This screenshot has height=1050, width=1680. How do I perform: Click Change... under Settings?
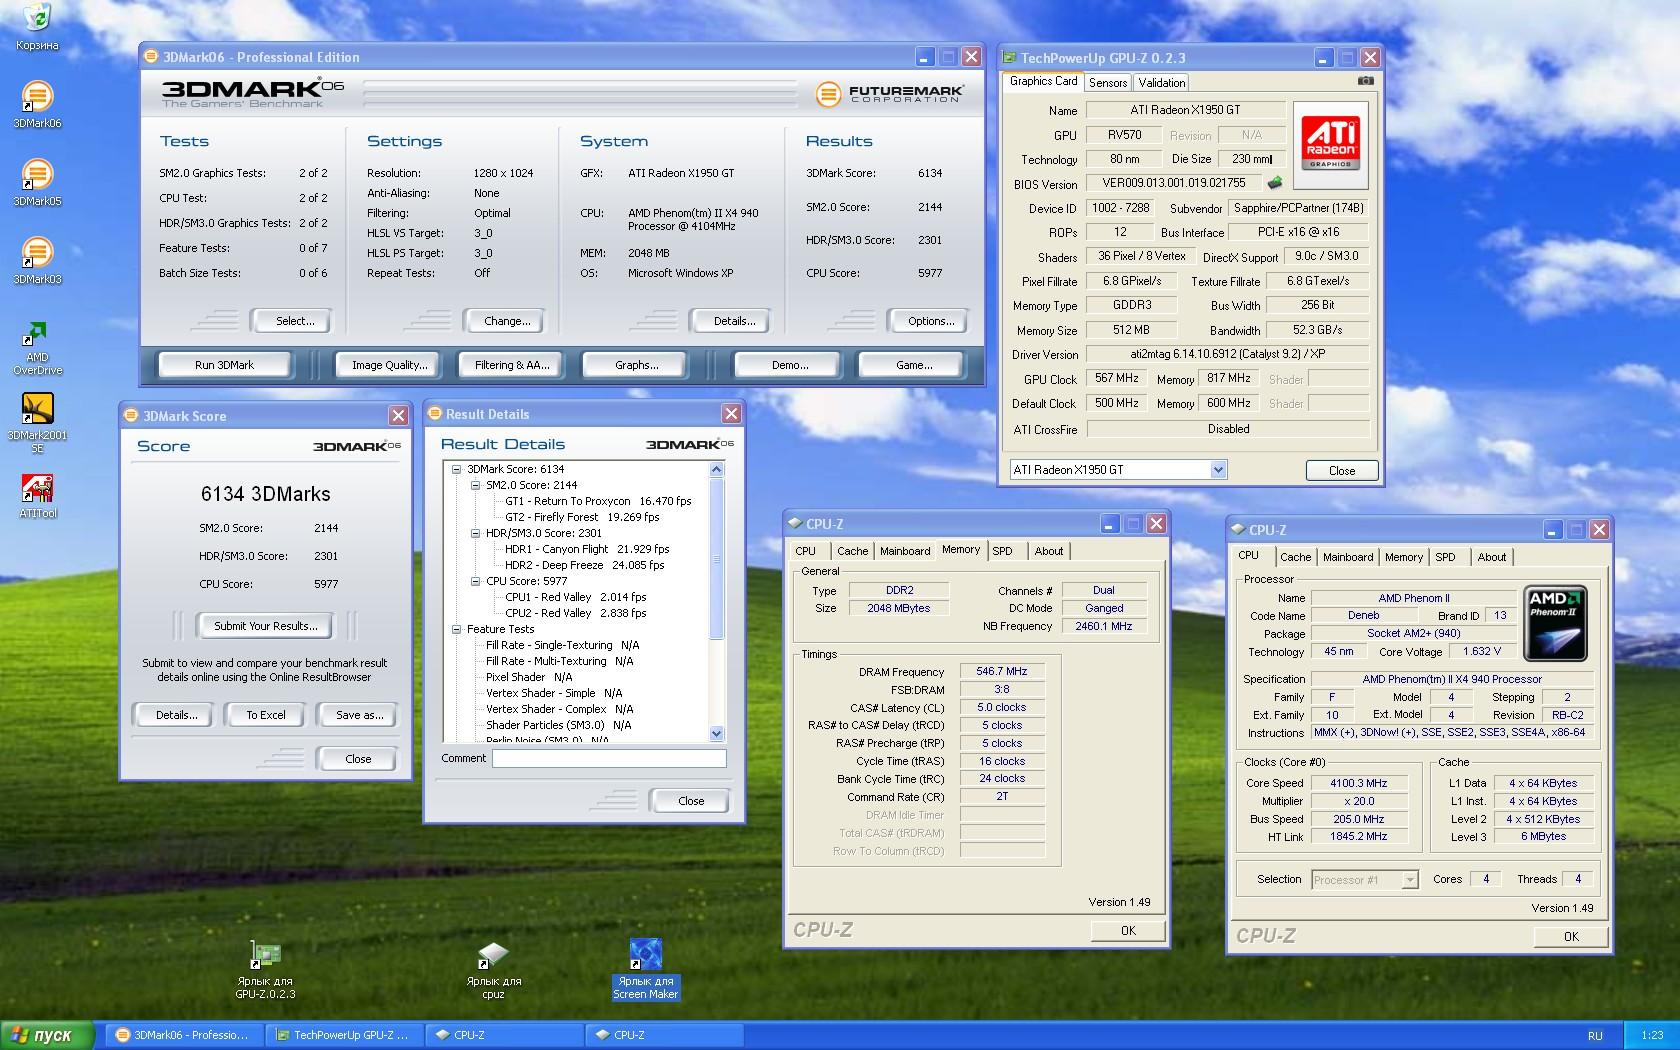click(507, 321)
